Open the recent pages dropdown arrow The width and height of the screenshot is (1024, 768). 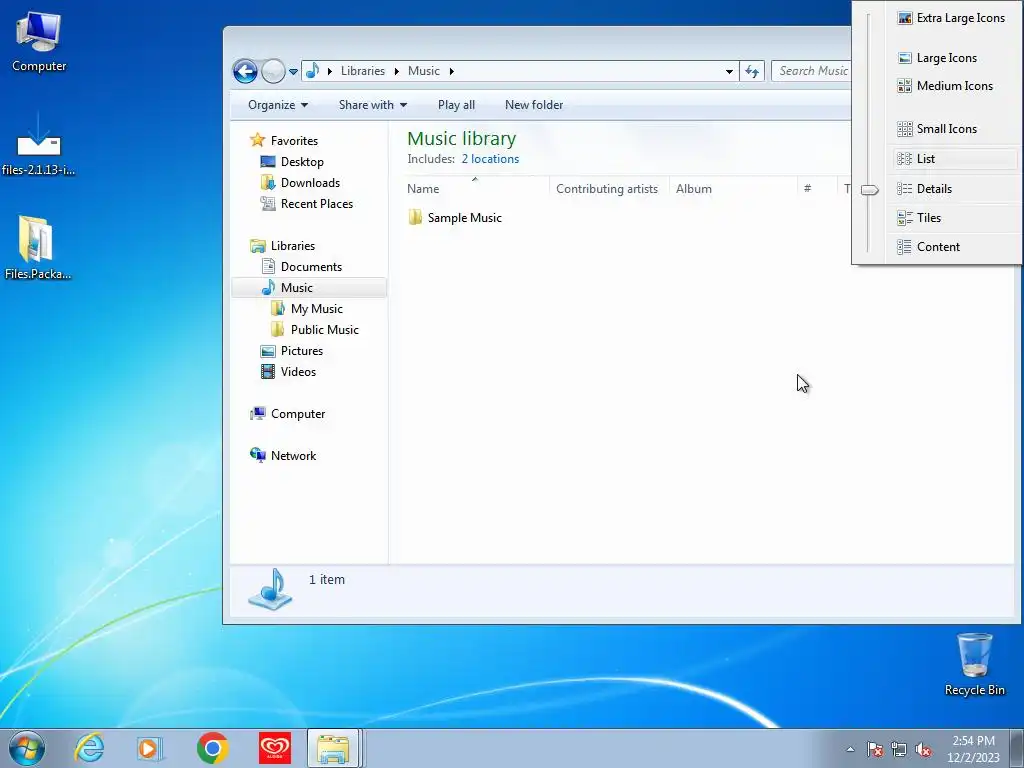click(x=293, y=72)
